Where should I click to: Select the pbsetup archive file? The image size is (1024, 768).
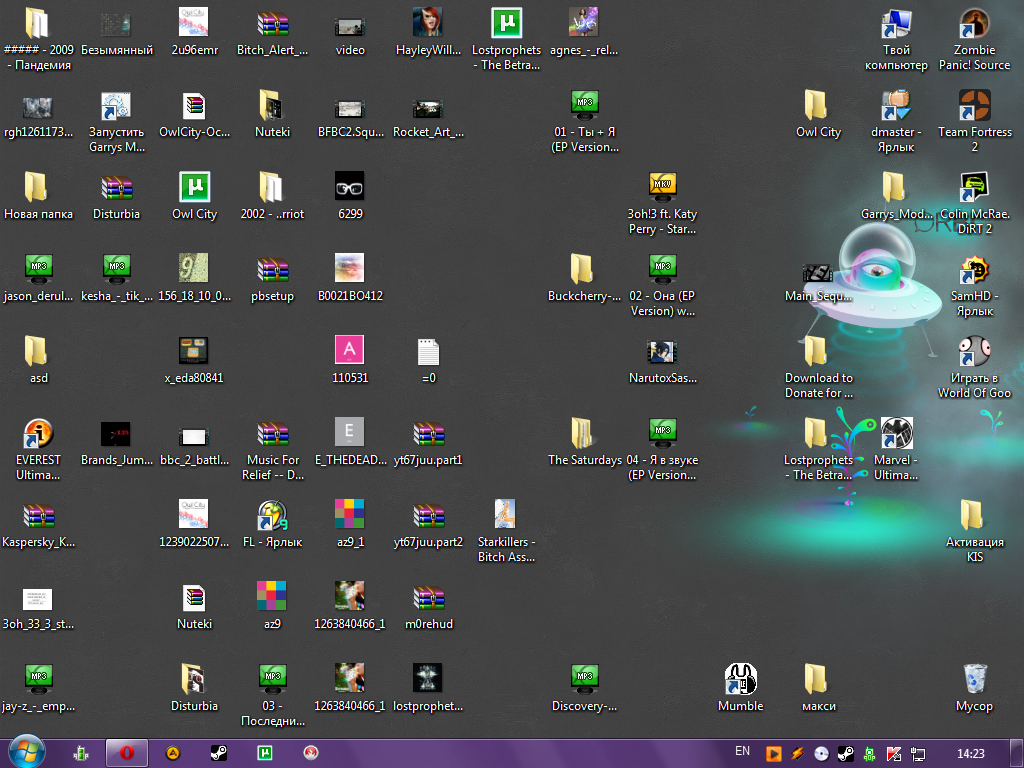[272, 270]
